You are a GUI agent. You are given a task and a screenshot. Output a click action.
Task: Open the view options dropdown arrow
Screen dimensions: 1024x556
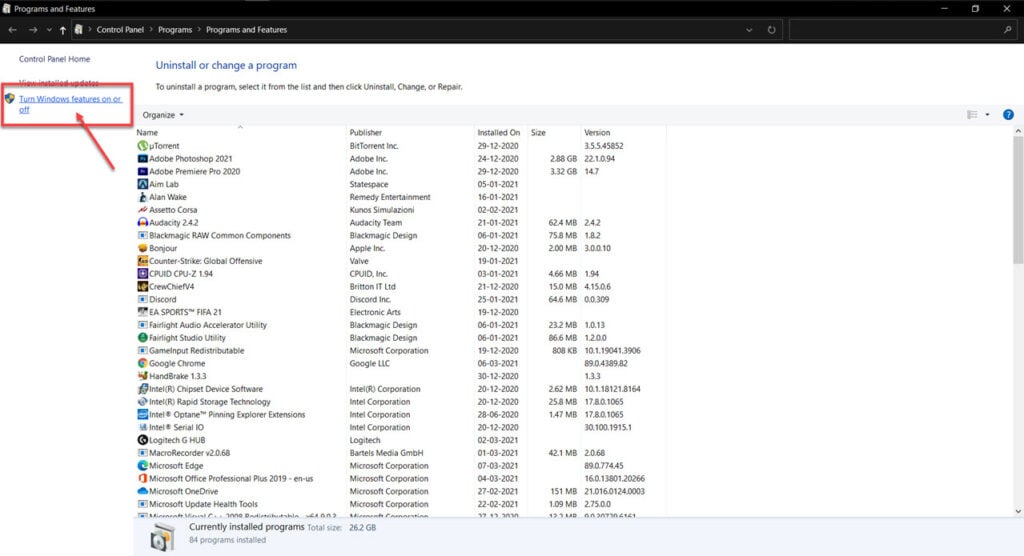click(987, 115)
